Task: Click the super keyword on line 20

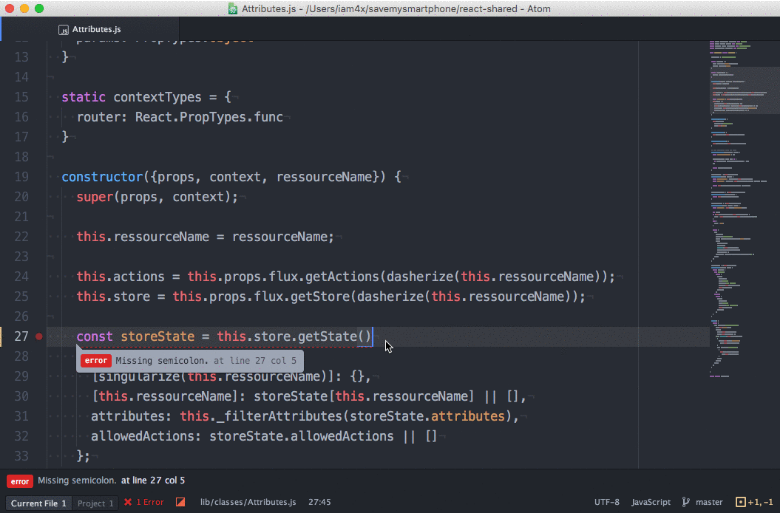Action: (95, 197)
